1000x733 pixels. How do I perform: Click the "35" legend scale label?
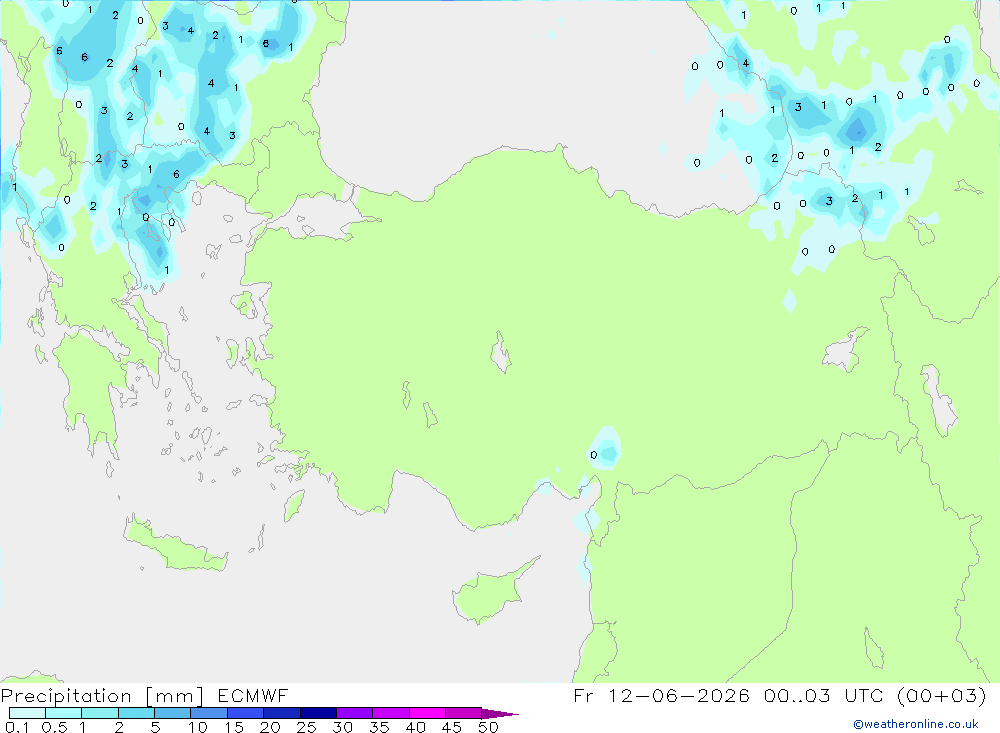point(379,727)
